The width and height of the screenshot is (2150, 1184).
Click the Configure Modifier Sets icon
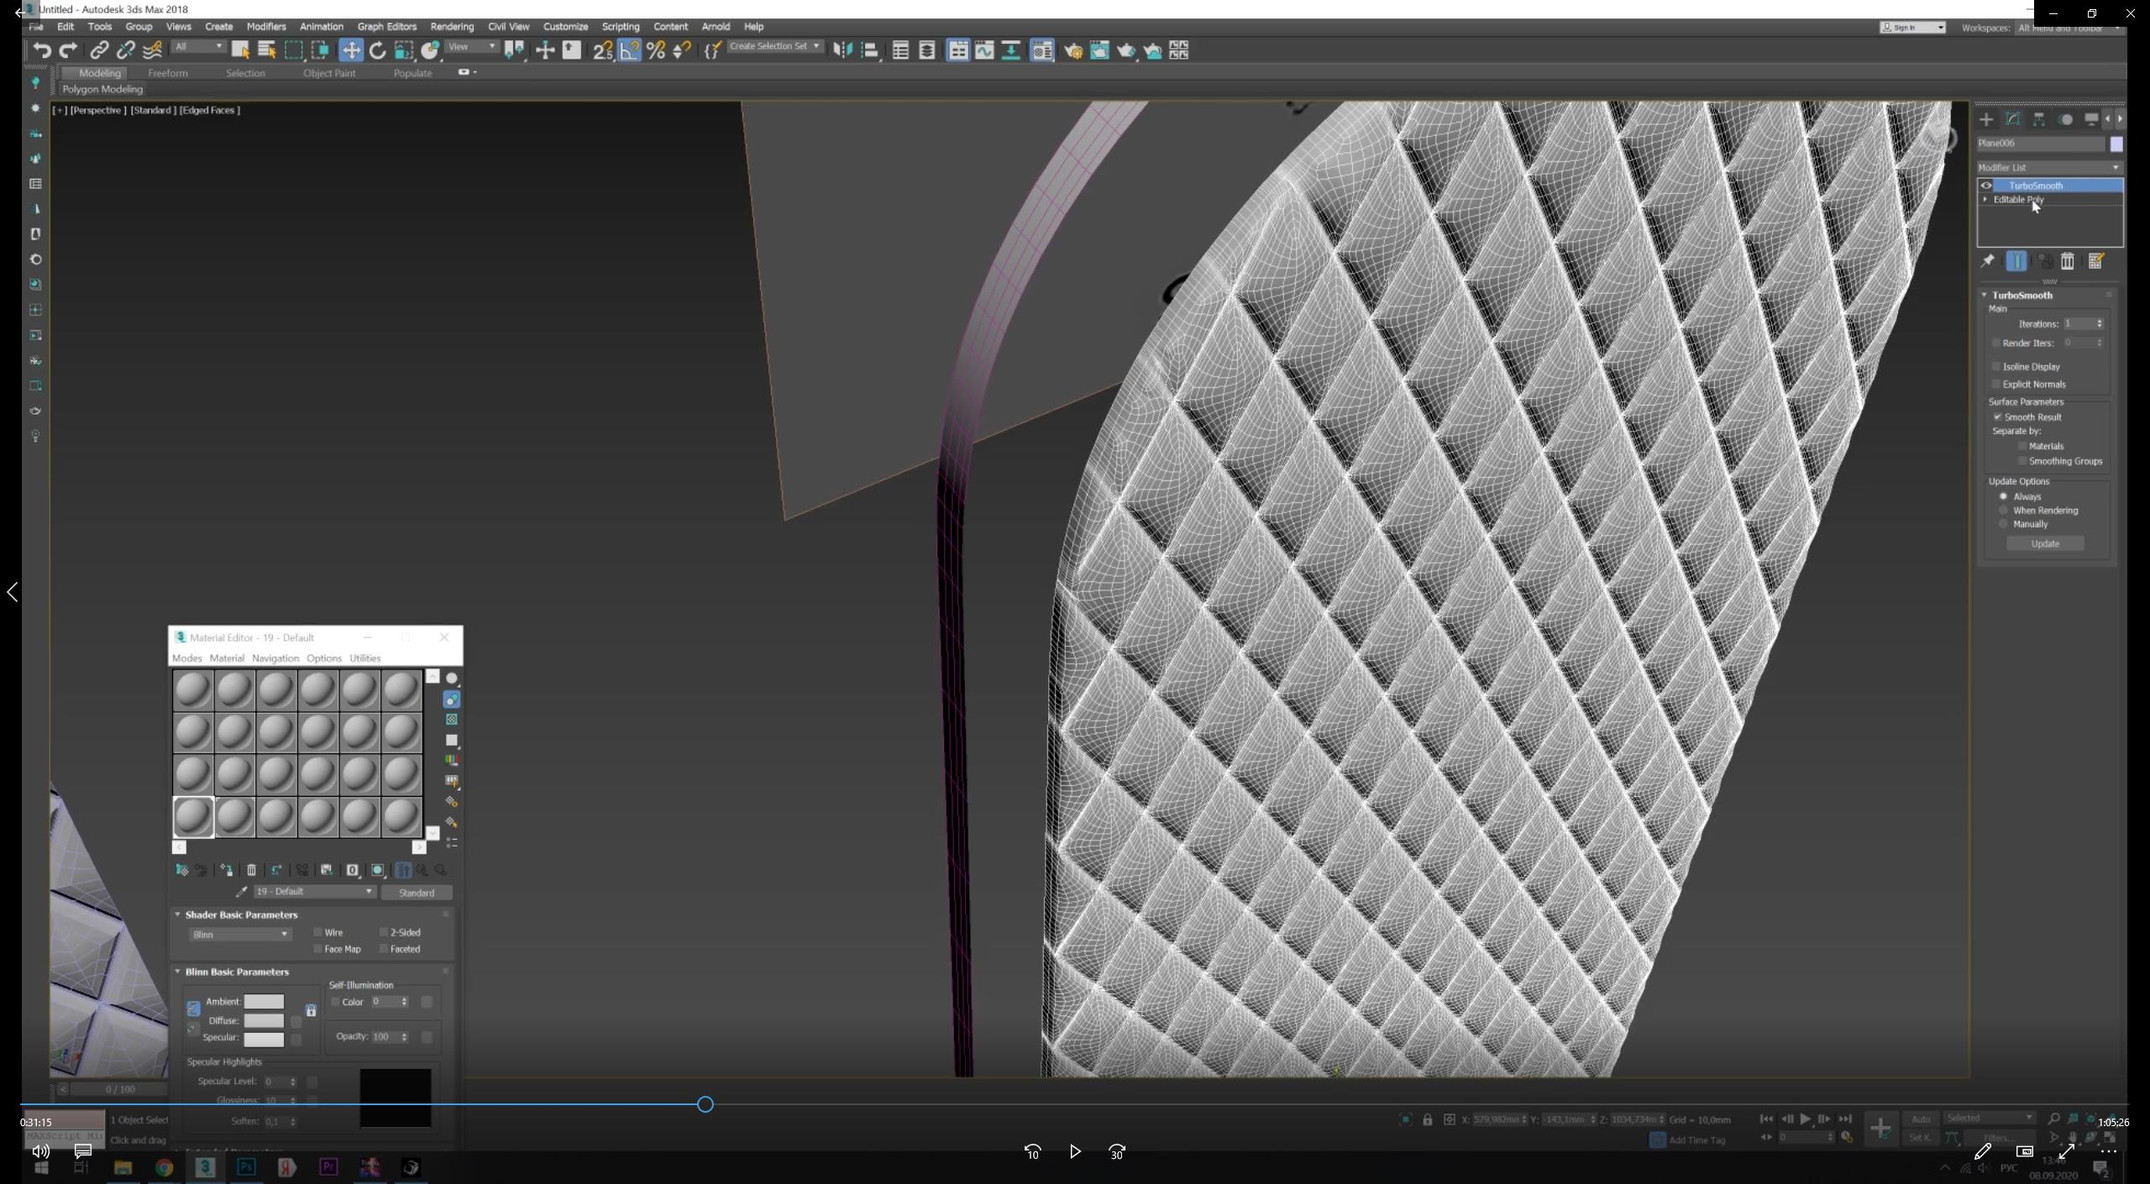[2096, 261]
